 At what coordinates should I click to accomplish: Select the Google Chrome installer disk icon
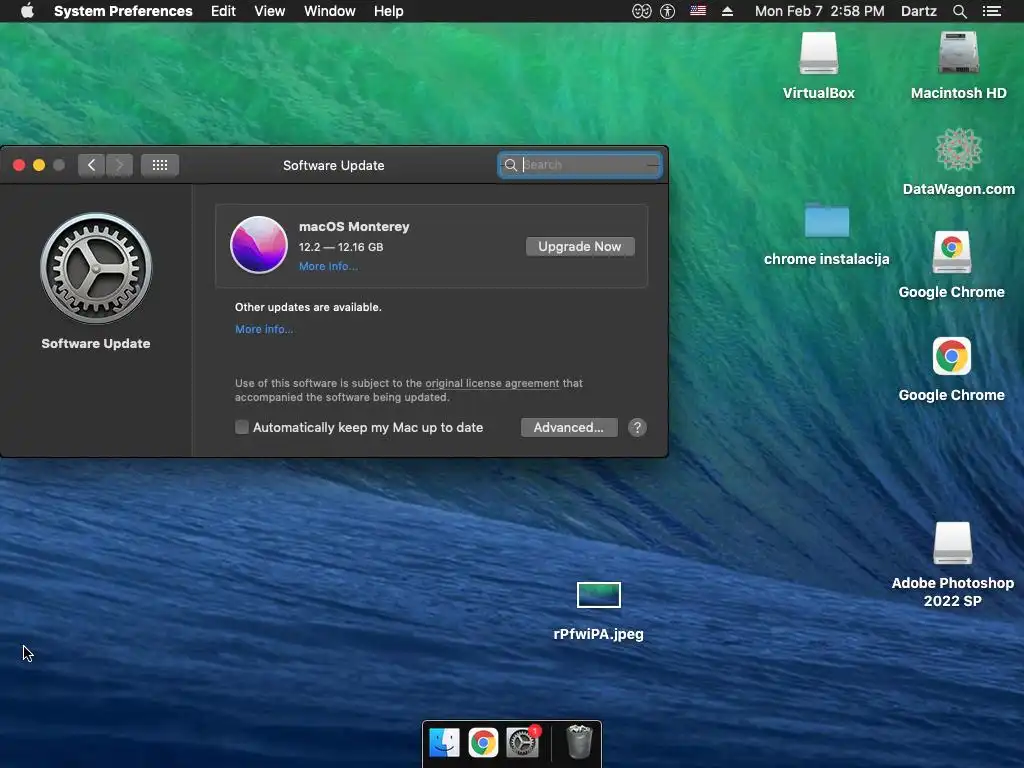tap(952, 252)
